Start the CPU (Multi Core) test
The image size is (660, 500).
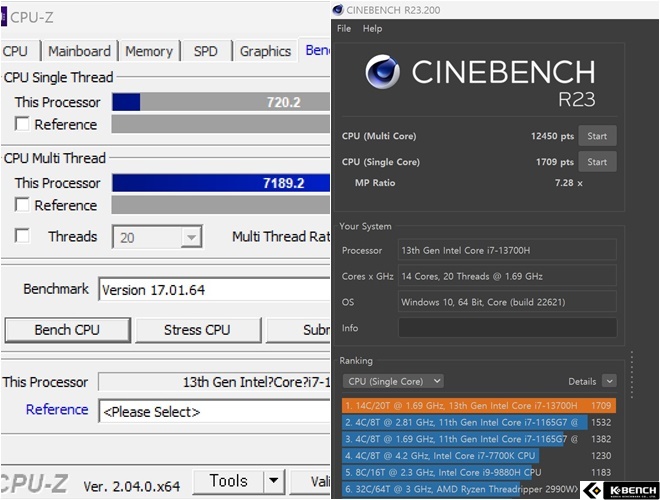tap(597, 136)
